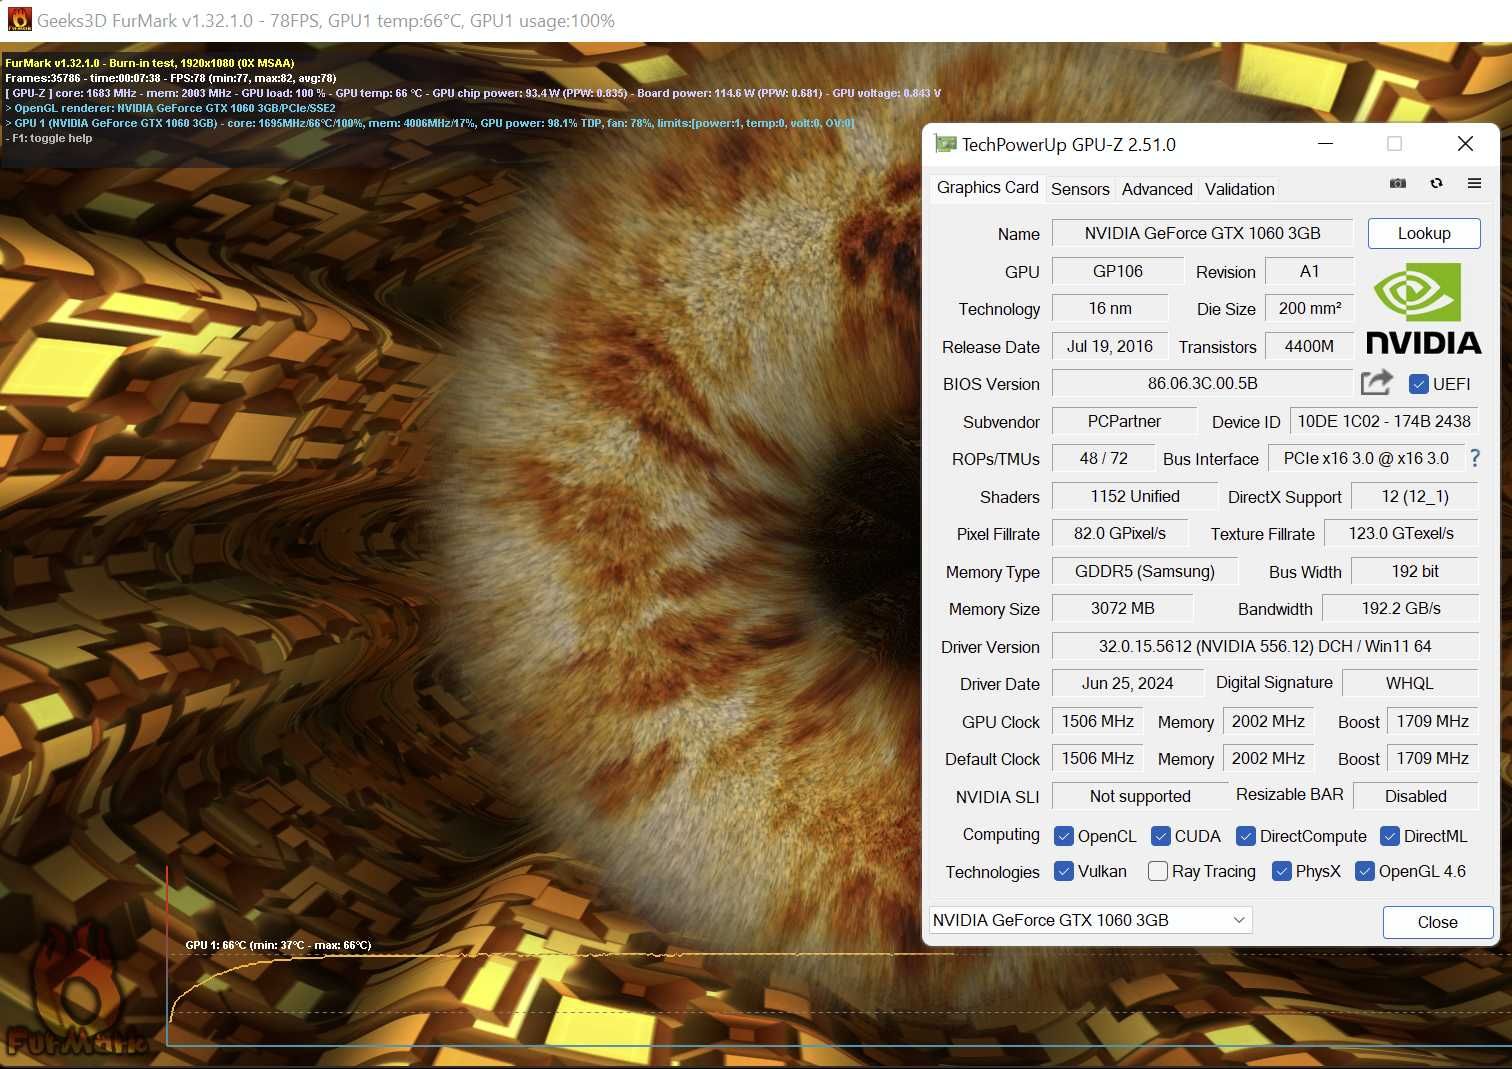The height and width of the screenshot is (1069, 1512).
Task: Toggle the UEFI checkbox
Action: coord(1418,384)
